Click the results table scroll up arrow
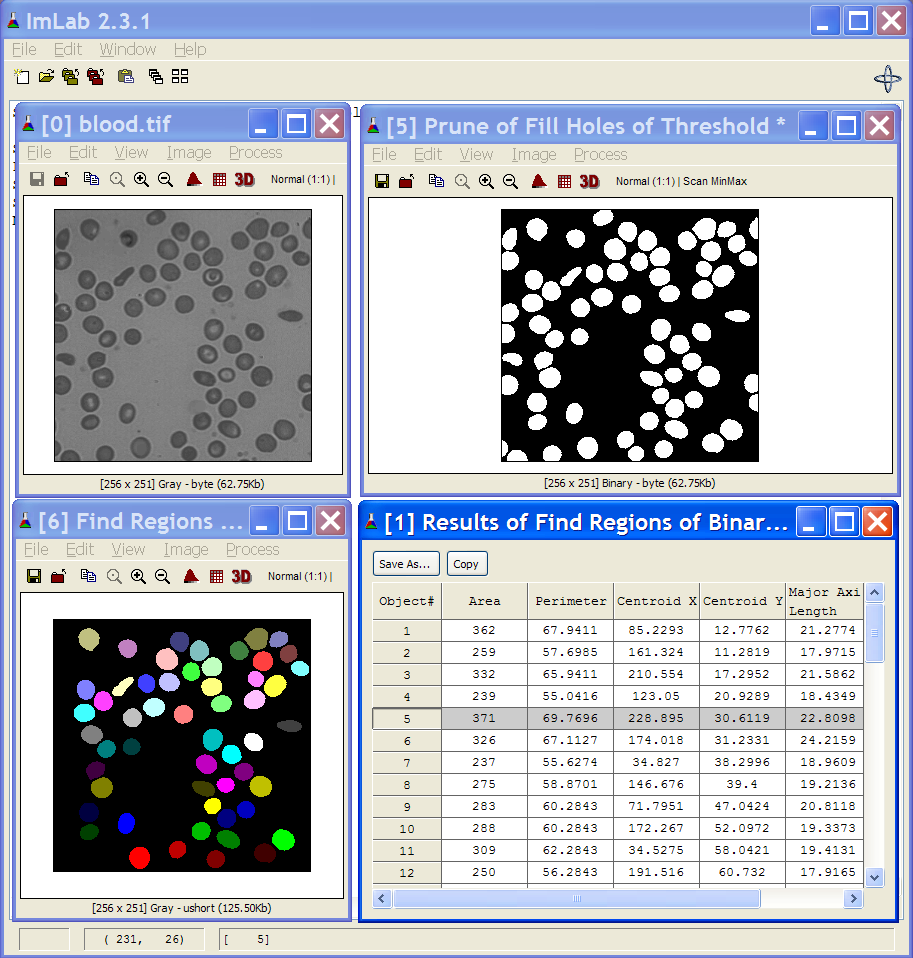The height and width of the screenshot is (958, 913). pyautogui.click(x=874, y=592)
